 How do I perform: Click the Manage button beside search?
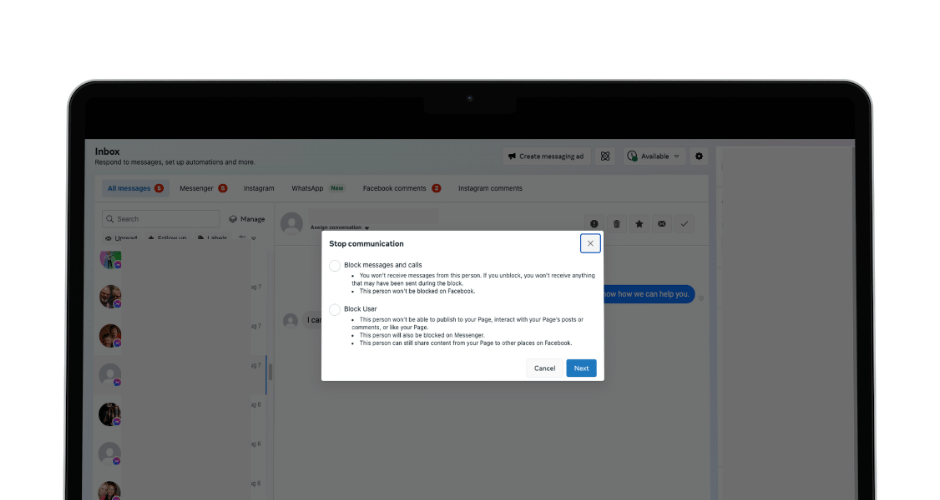click(x=247, y=219)
